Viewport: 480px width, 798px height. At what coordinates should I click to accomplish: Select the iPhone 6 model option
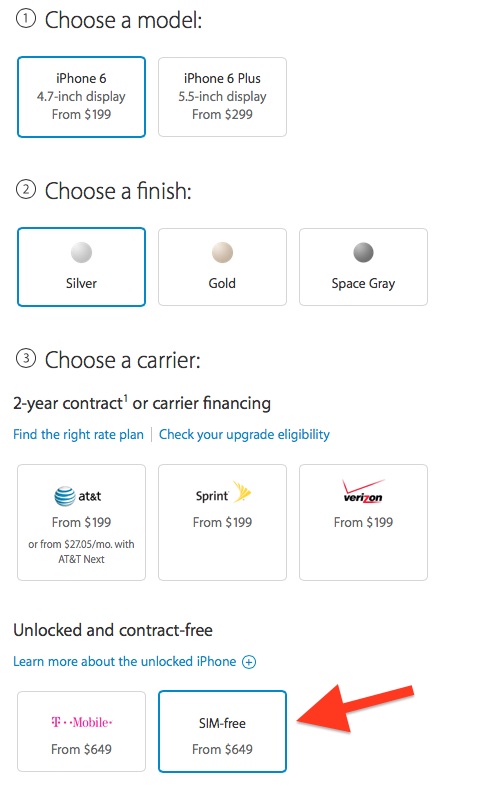[81, 97]
